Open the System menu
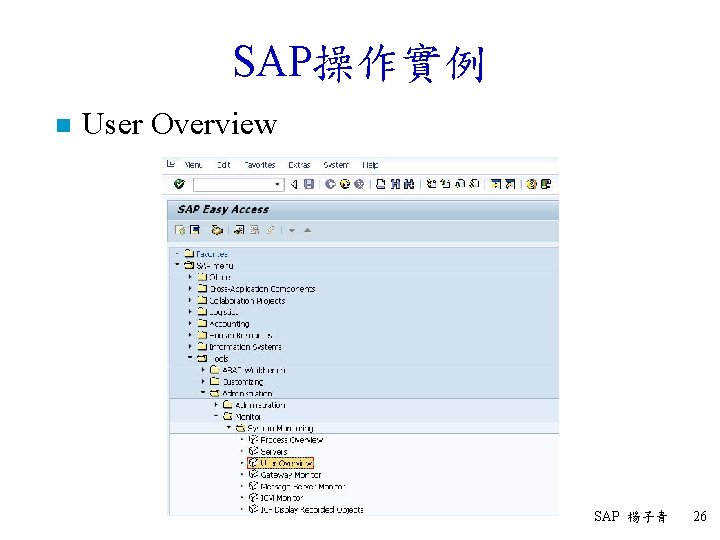 coord(336,165)
